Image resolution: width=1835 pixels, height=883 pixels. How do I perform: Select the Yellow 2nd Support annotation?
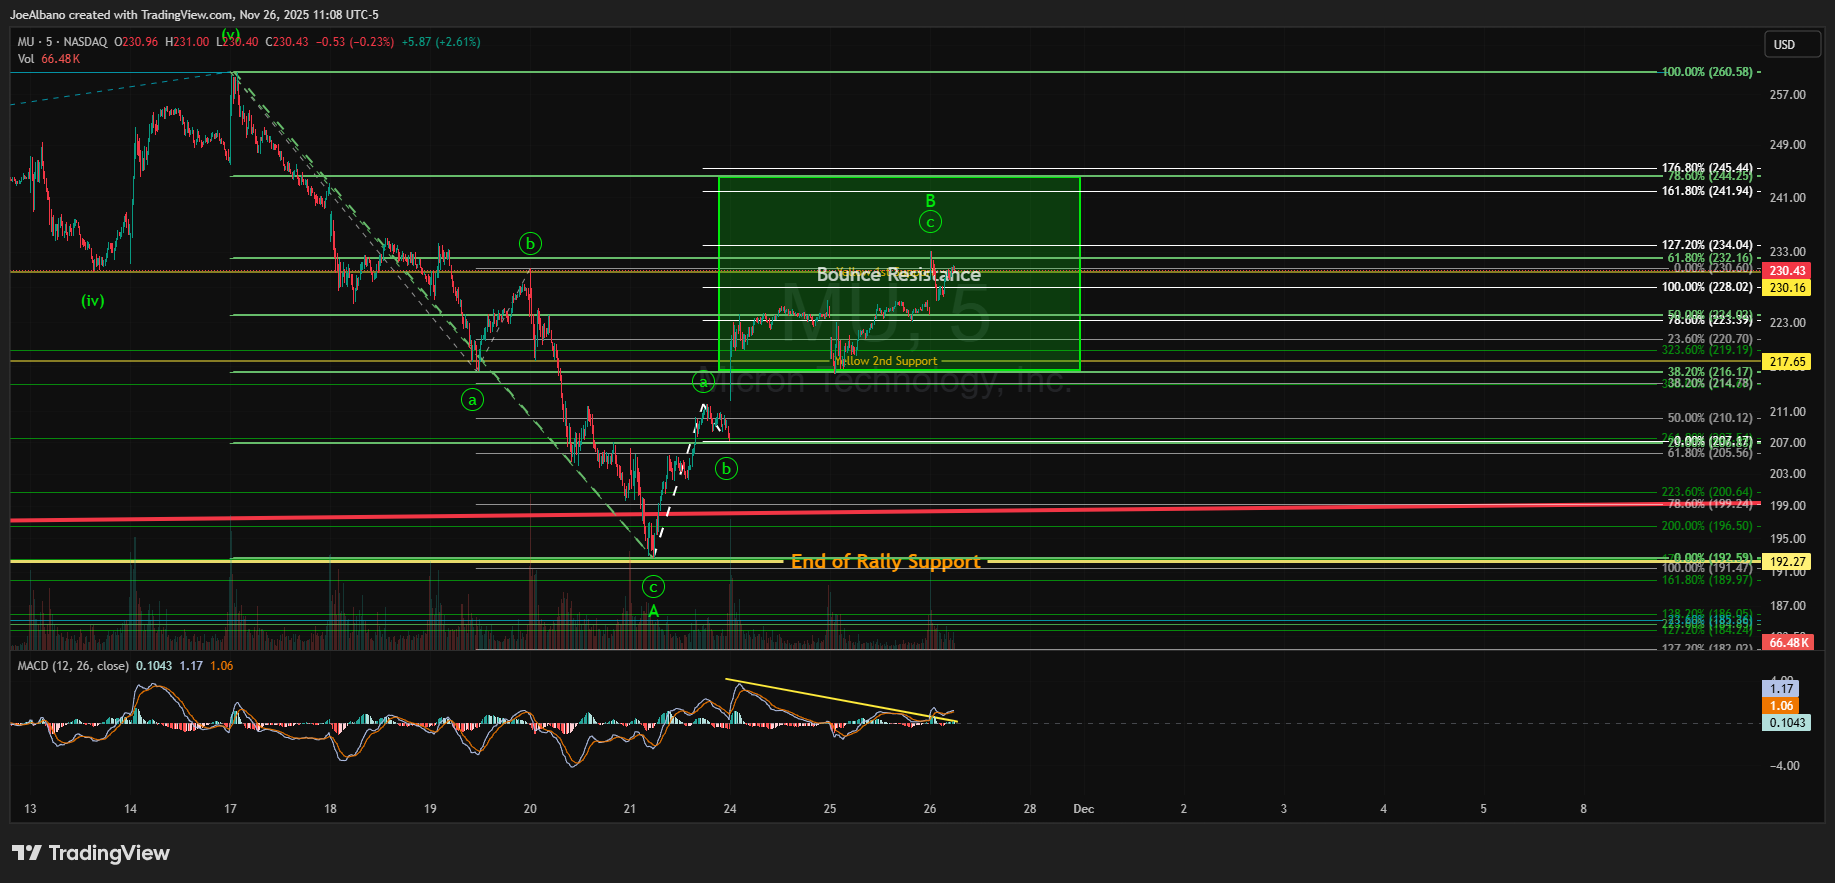pos(887,361)
